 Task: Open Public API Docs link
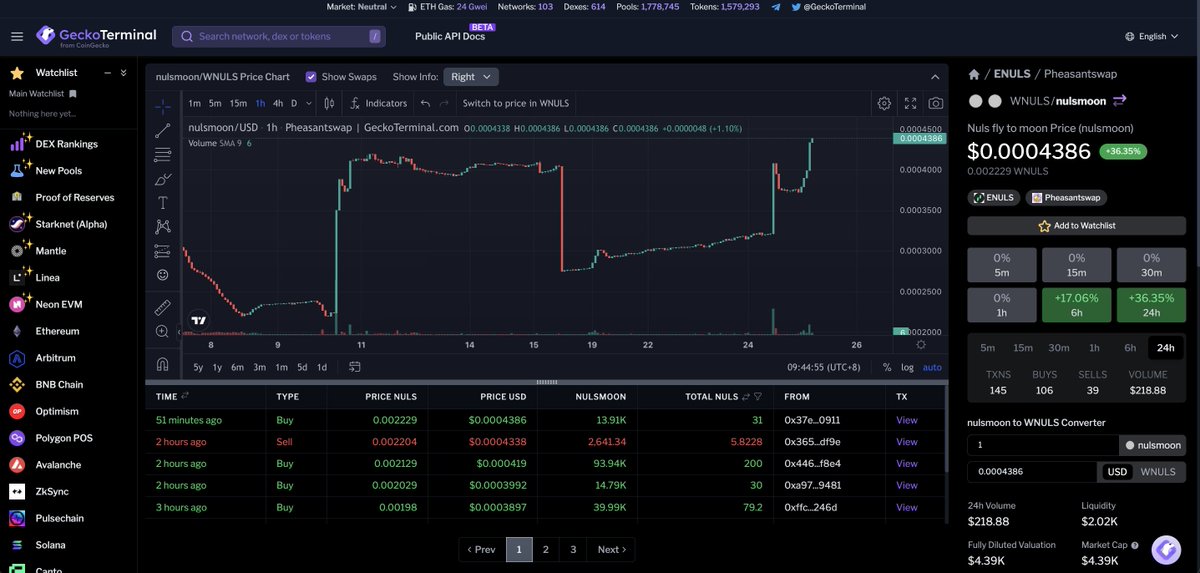(x=450, y=37)
